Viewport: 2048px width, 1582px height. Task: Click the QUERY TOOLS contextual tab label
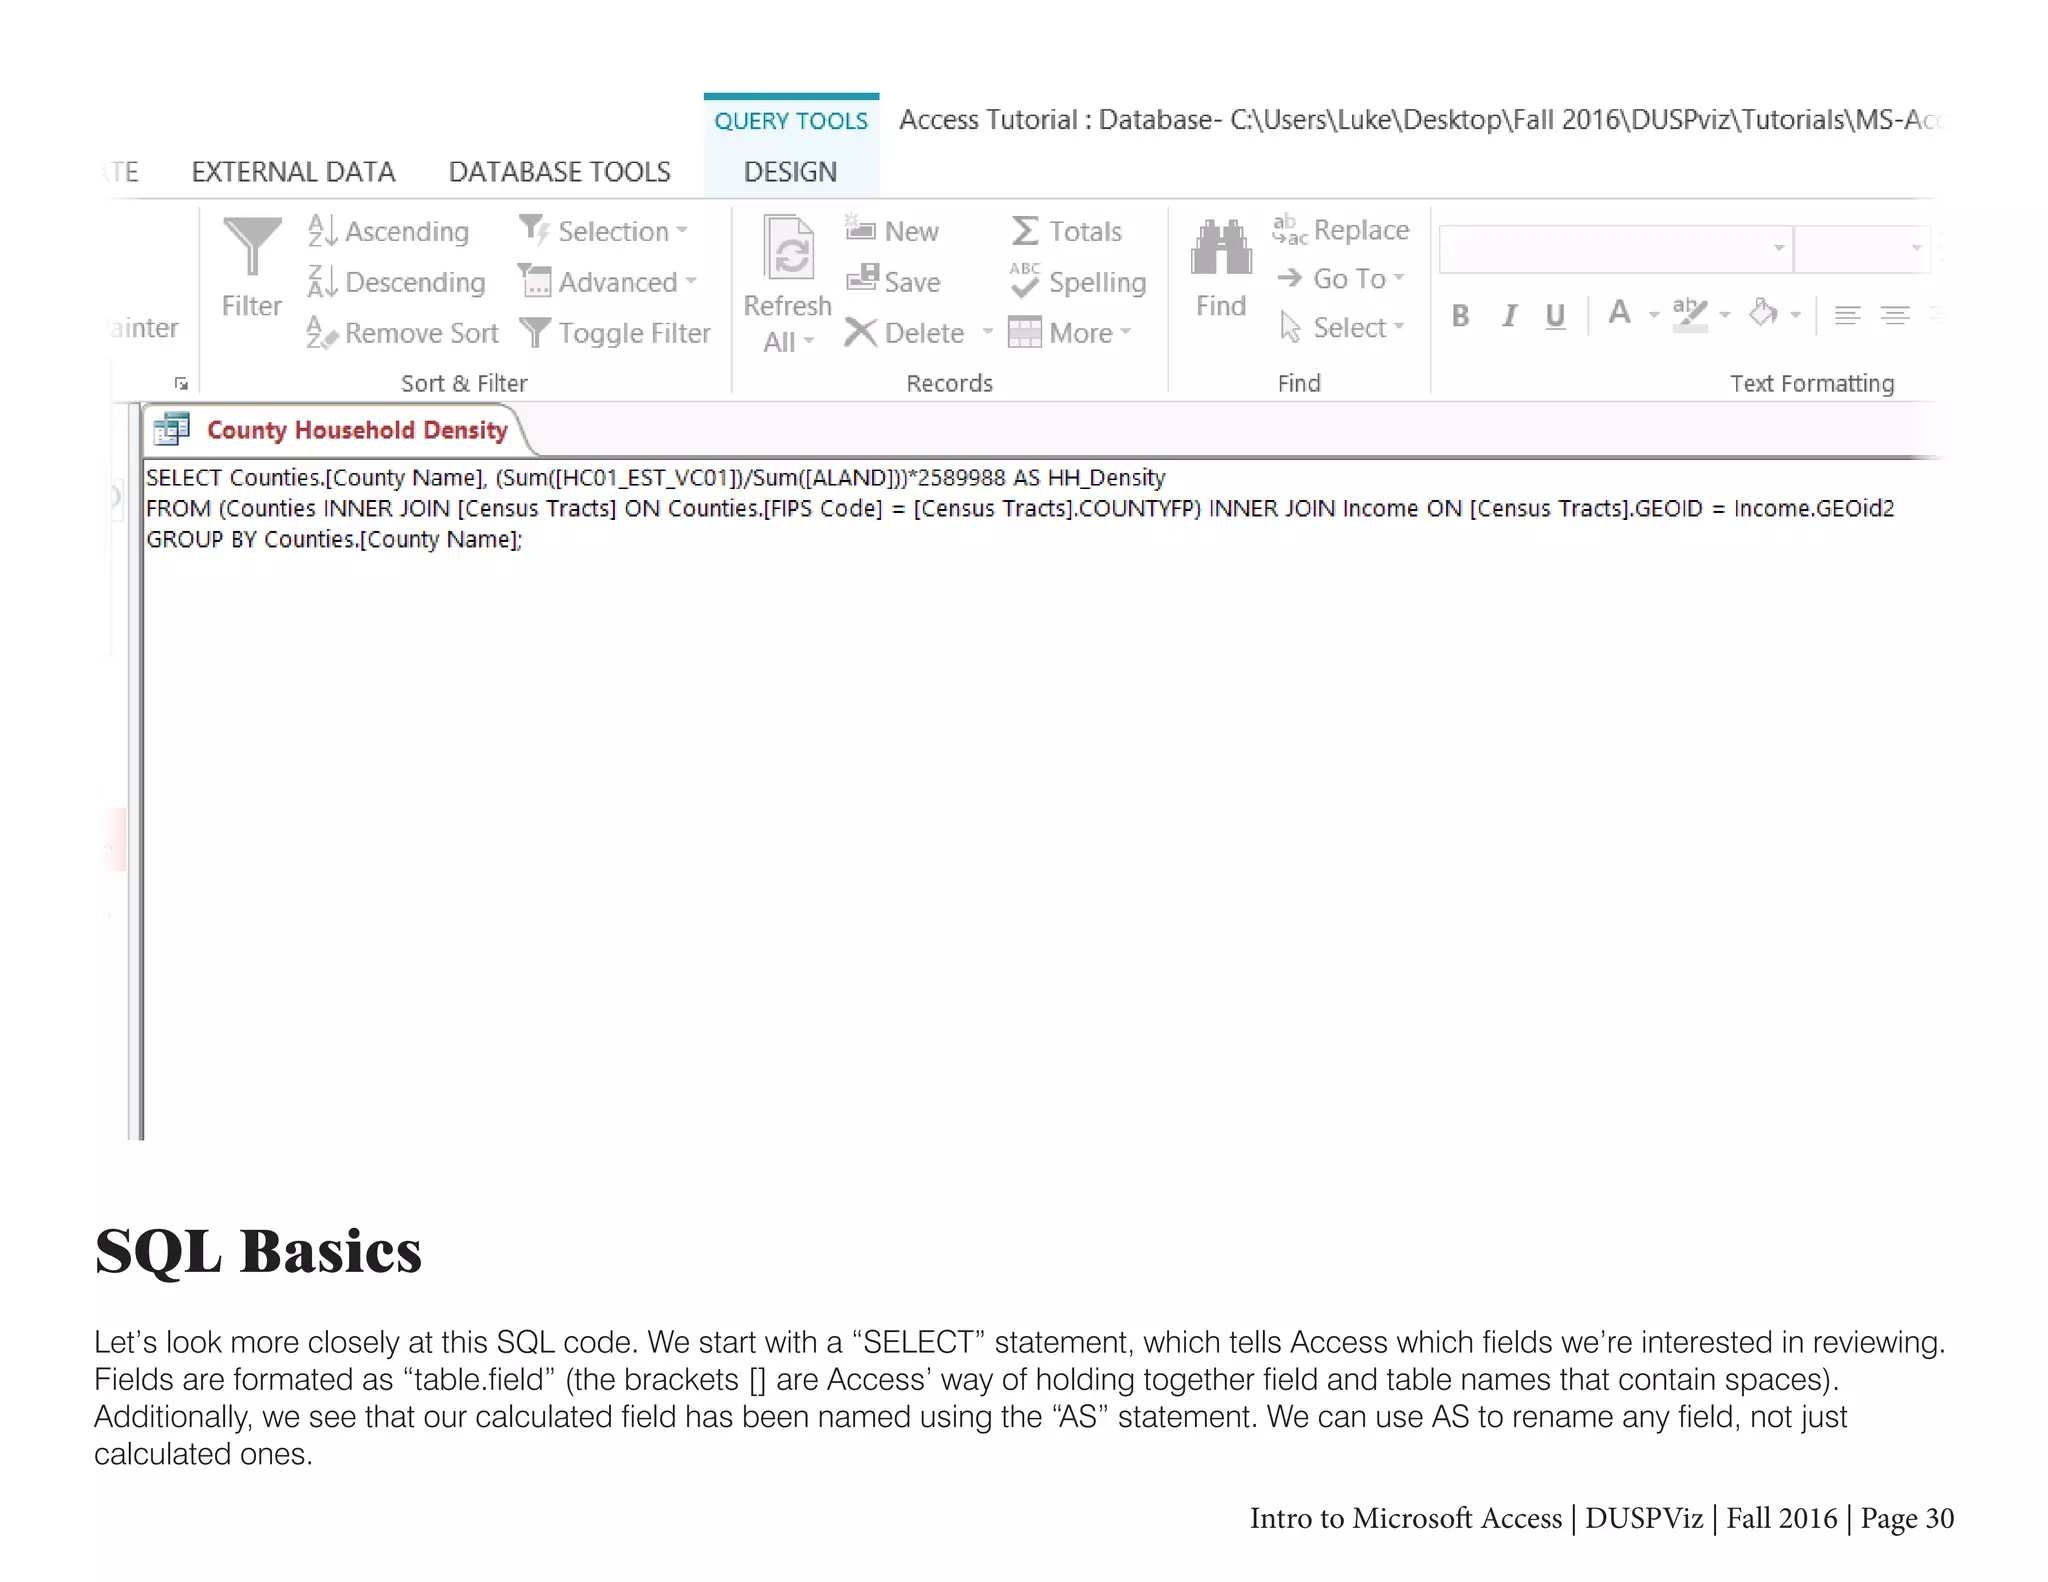tap(790, 121)
